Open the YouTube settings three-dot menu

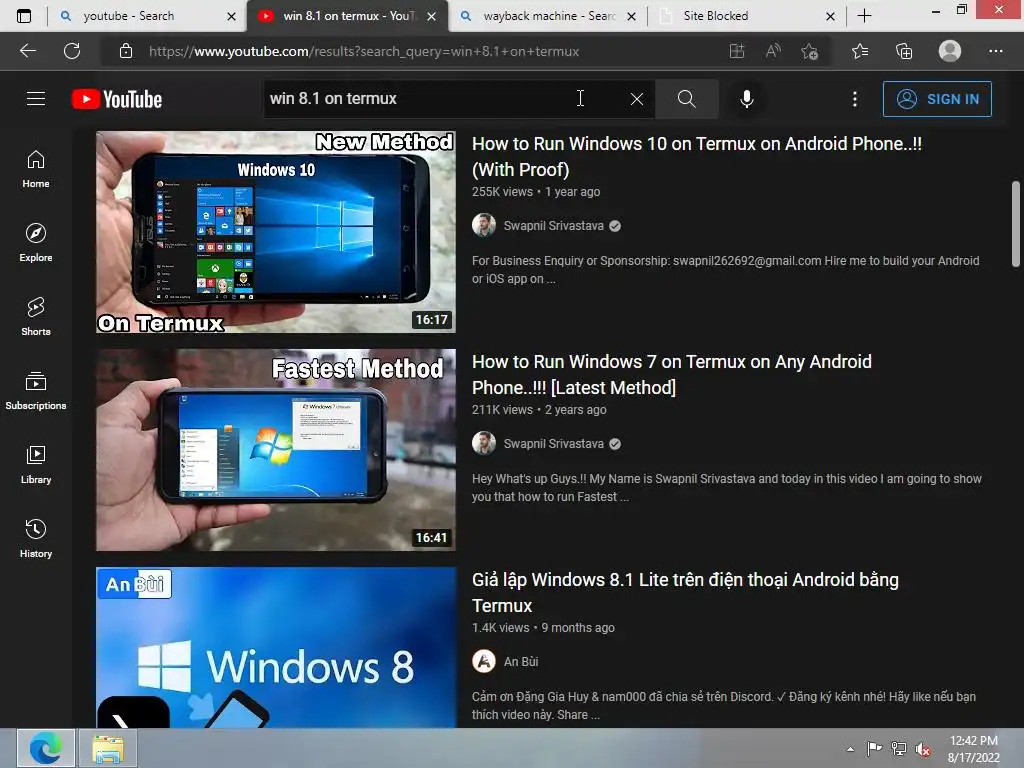(855, 99)
